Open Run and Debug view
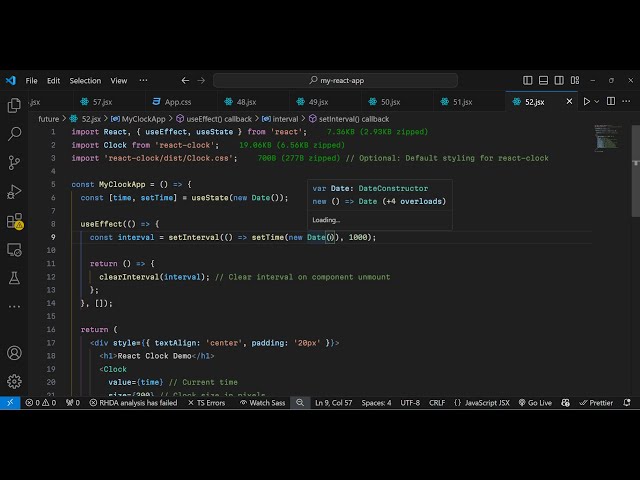The image size is (640, 480). [x=14, y=191]
